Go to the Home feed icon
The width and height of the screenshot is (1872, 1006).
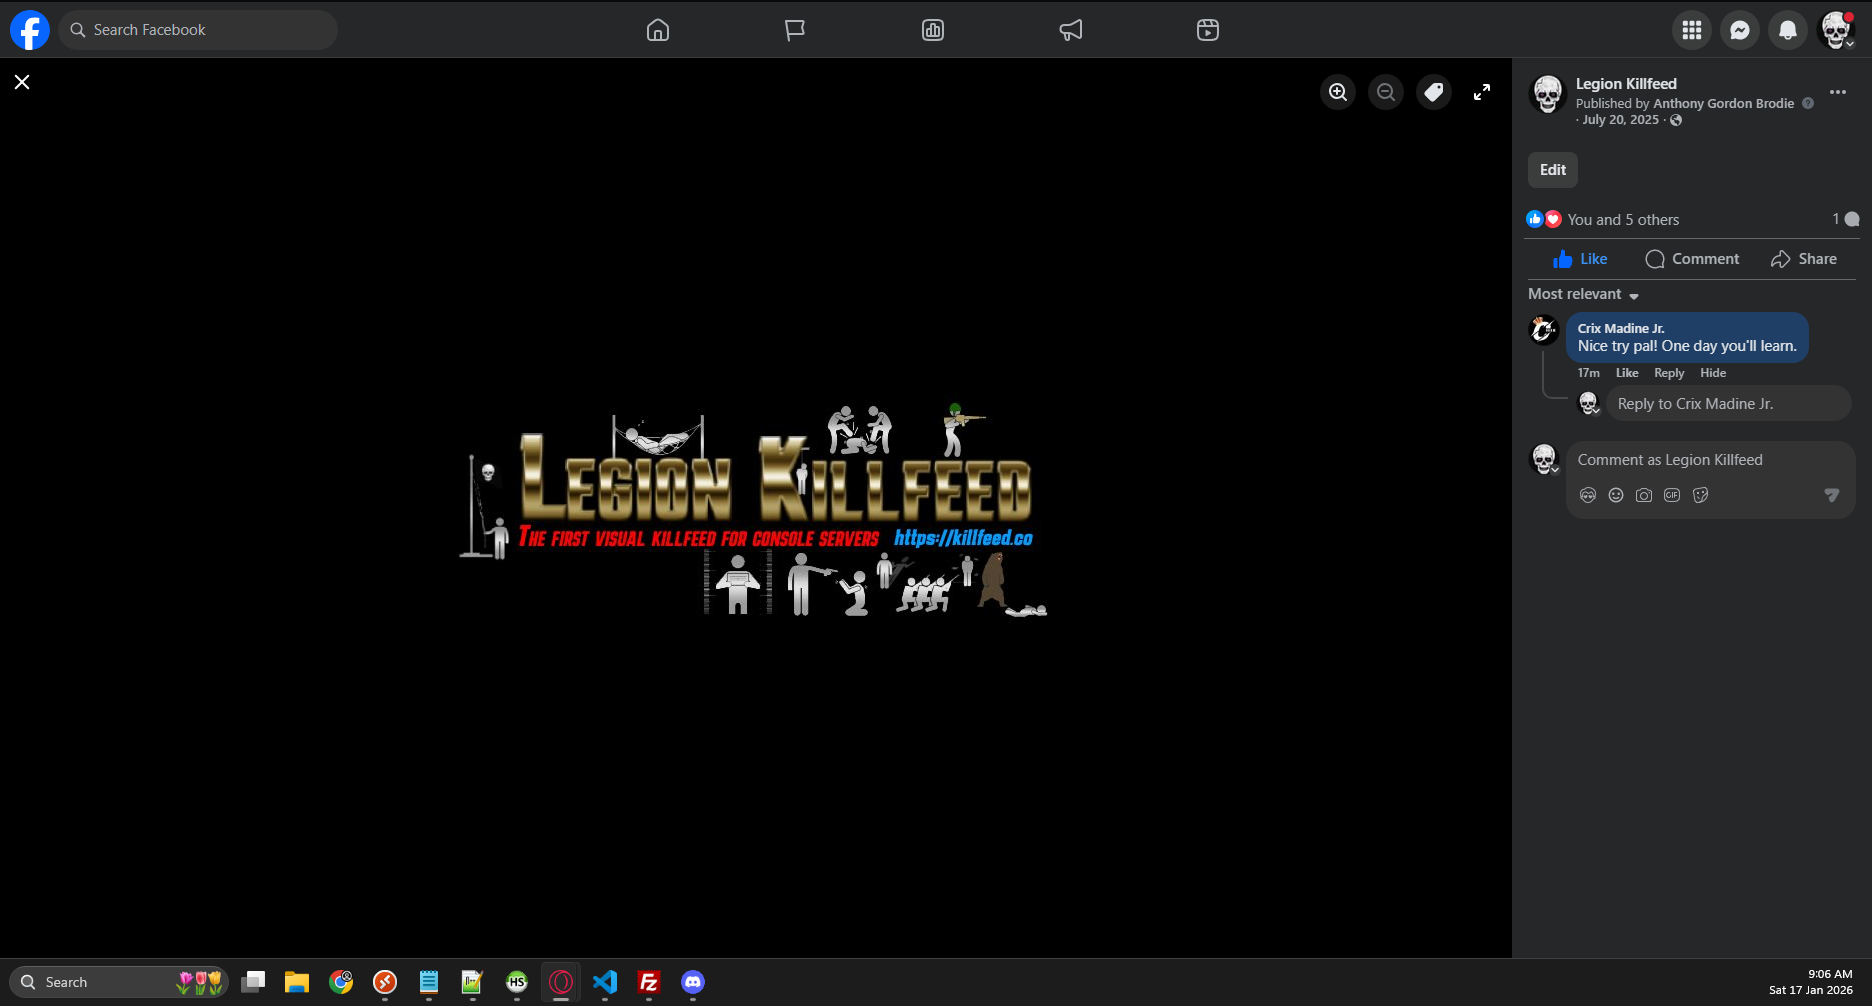(x=658, y=30)
